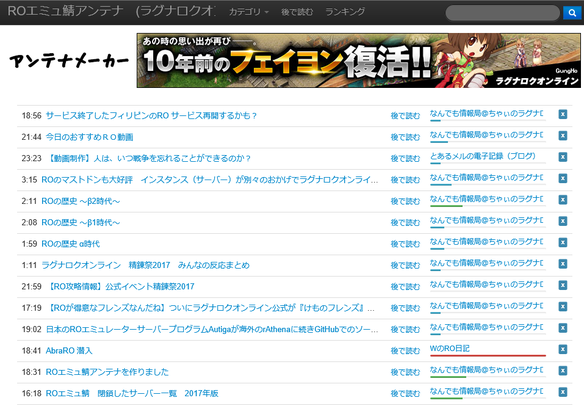Open 後で読む in the top navigation

coord(297,12)
